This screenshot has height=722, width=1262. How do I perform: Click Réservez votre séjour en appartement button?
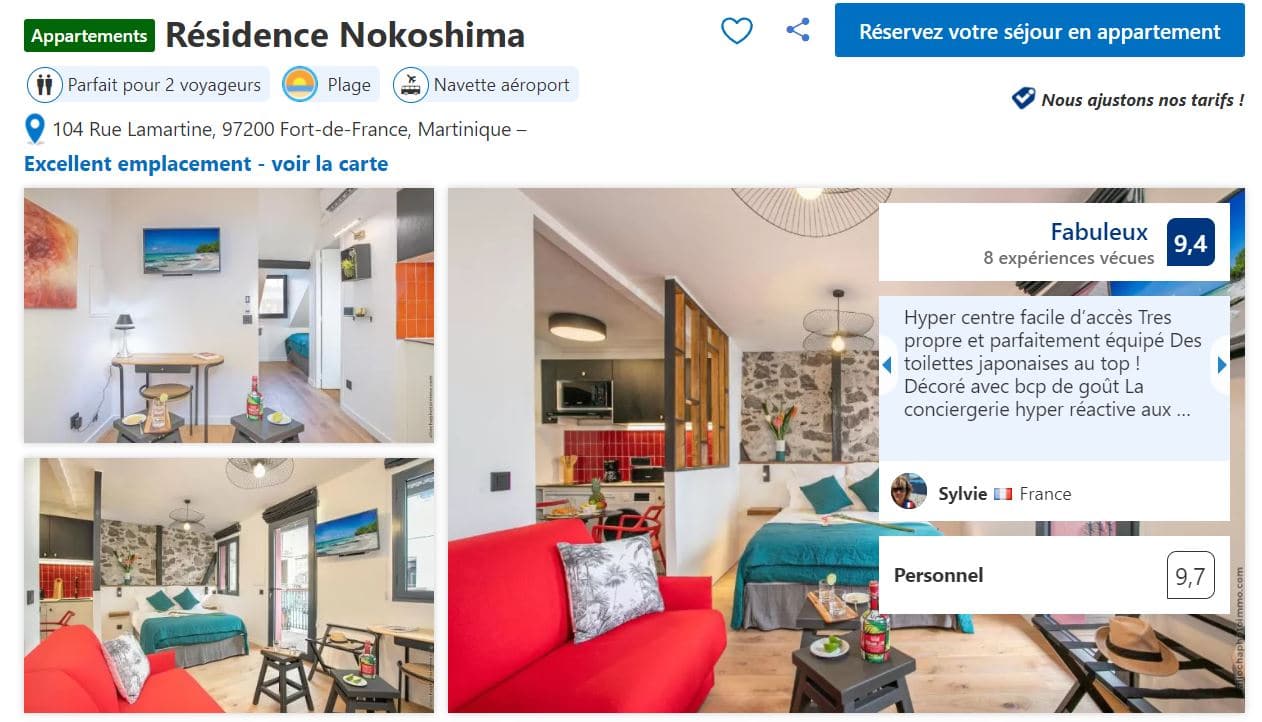click(1039, 31)
